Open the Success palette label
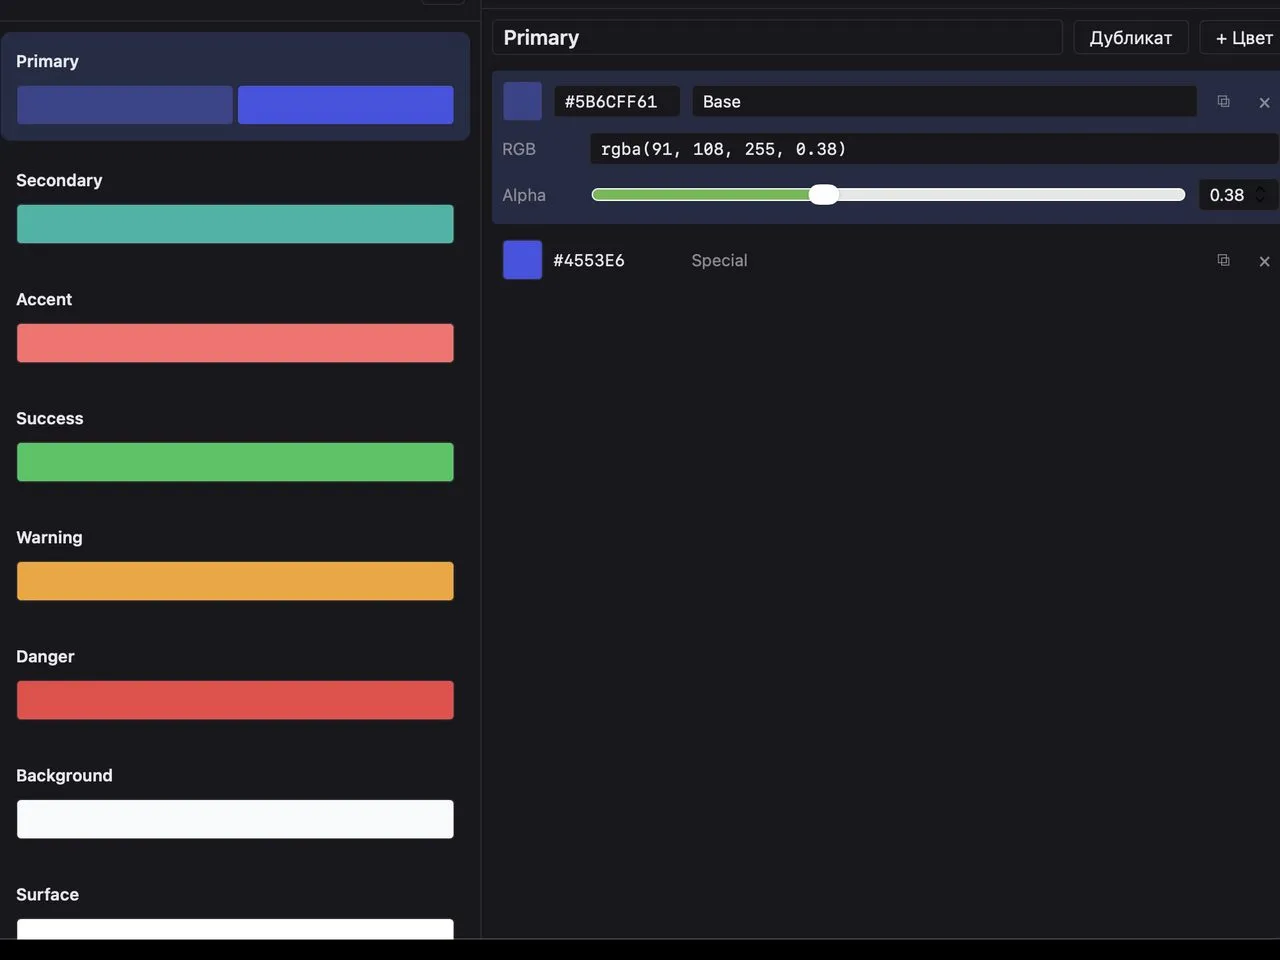The width and height of the screenshot is (1280, 960). (x=50, y=418)
